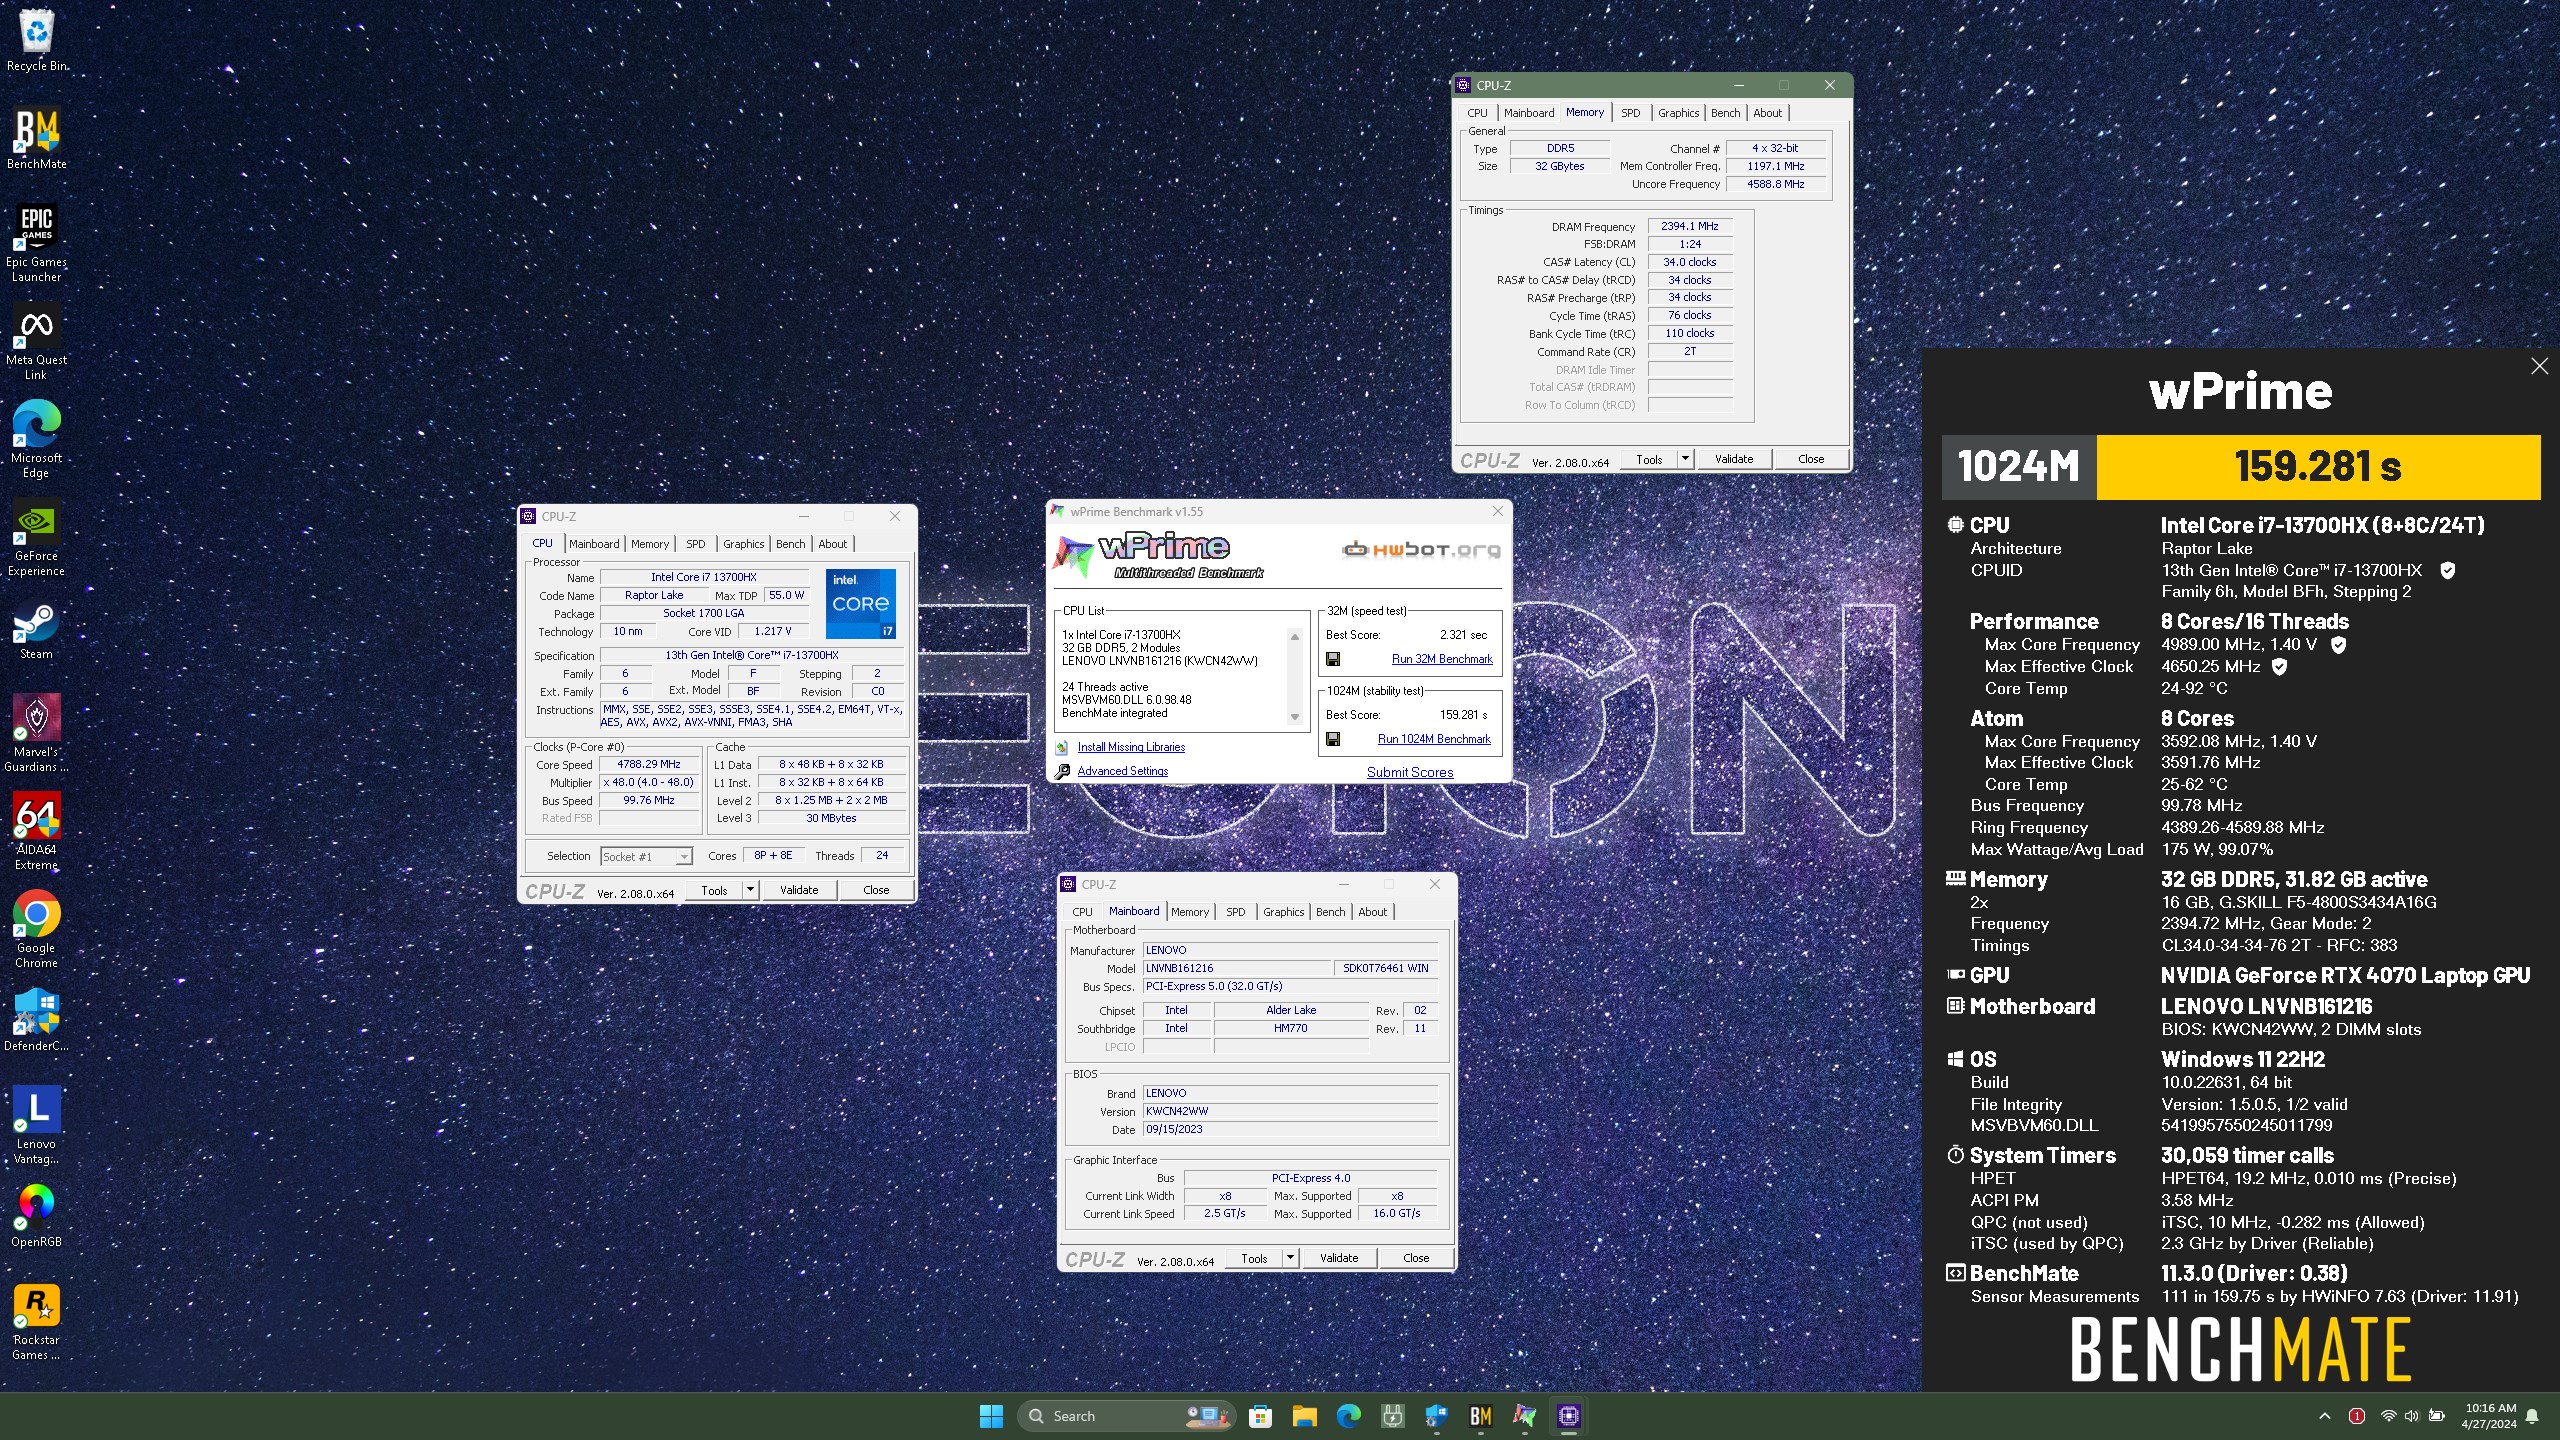Click the wPrime taskbar icon
This screenshot has width=2560, height=1440.
pos(1524,1416)
